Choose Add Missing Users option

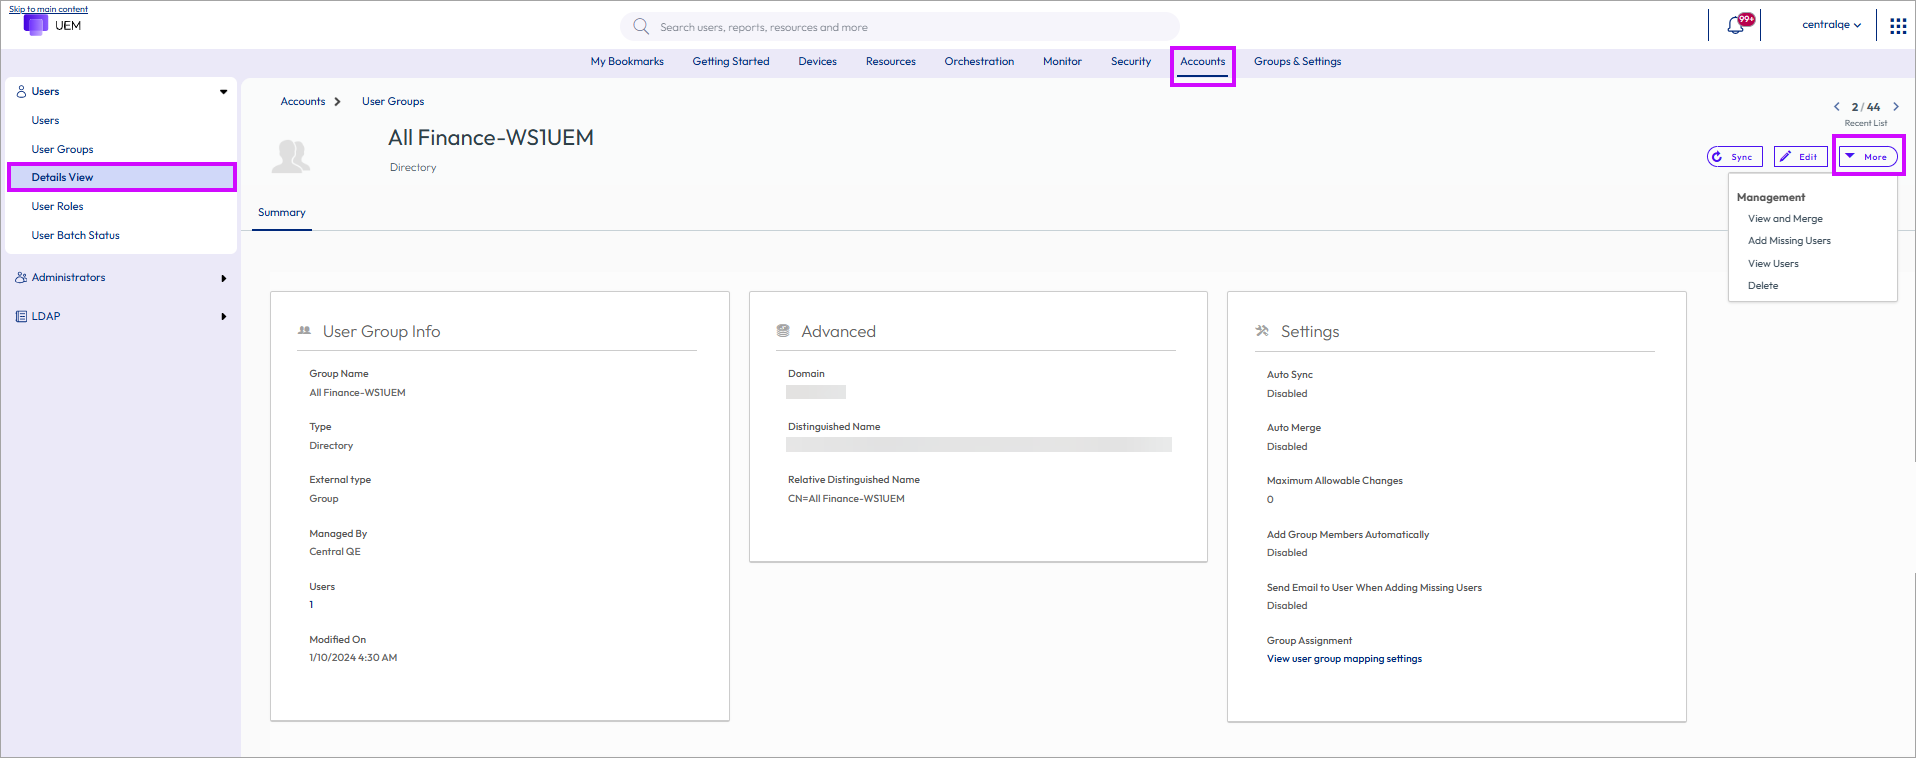pos(1789,241)
